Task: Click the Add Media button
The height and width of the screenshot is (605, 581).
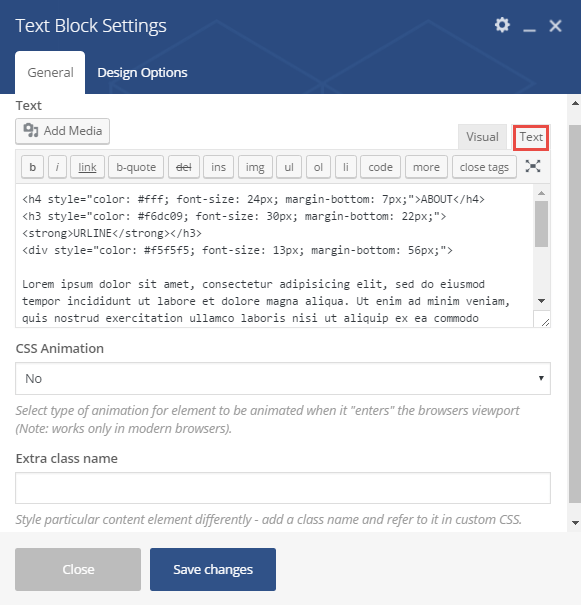Action: click(62, 131)
